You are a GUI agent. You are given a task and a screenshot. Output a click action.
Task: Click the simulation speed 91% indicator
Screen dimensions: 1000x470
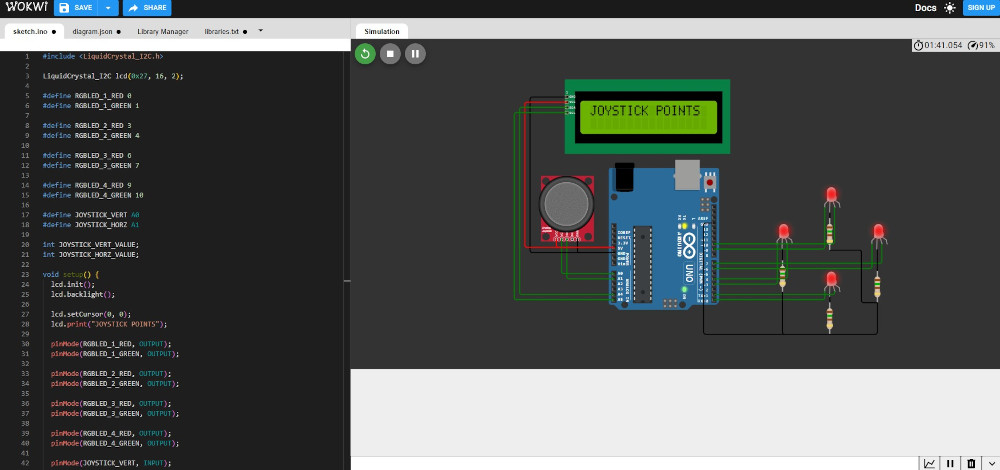pyautogui.click(x=982, y=45)
